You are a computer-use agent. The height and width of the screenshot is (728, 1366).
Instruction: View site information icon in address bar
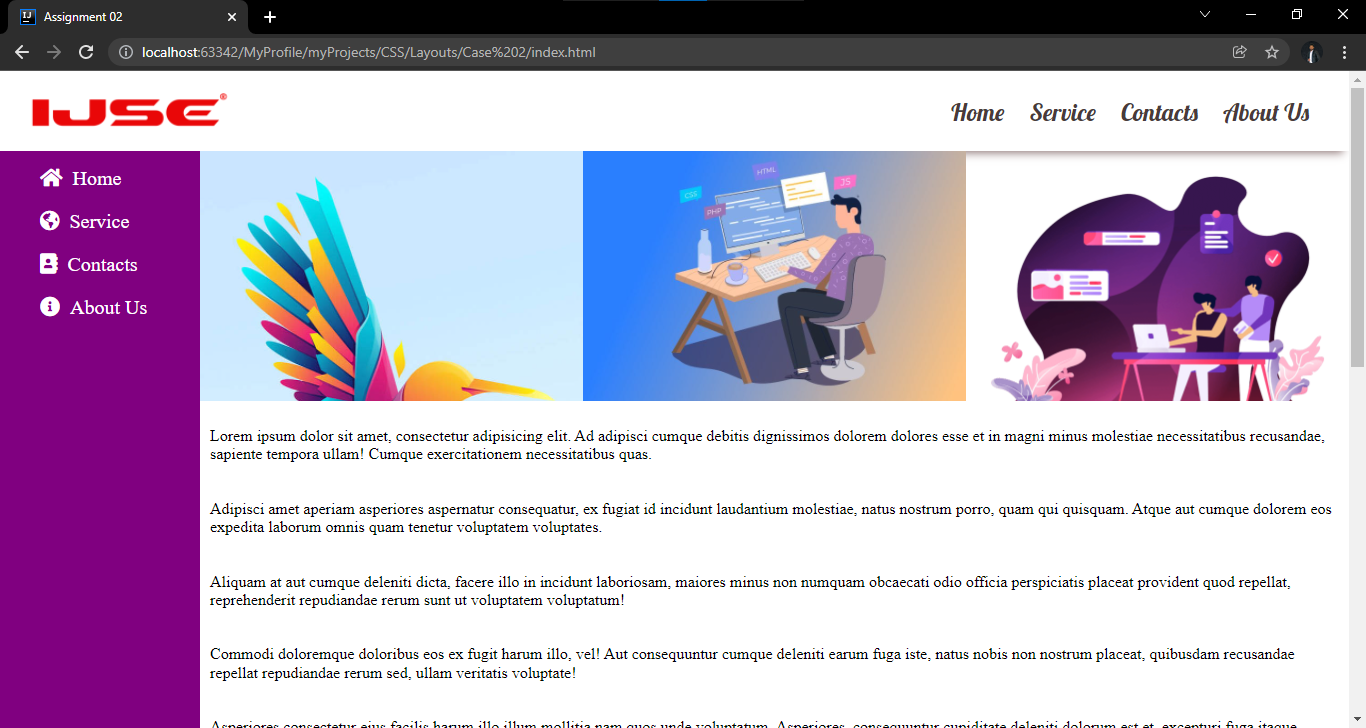click(126, 52)
